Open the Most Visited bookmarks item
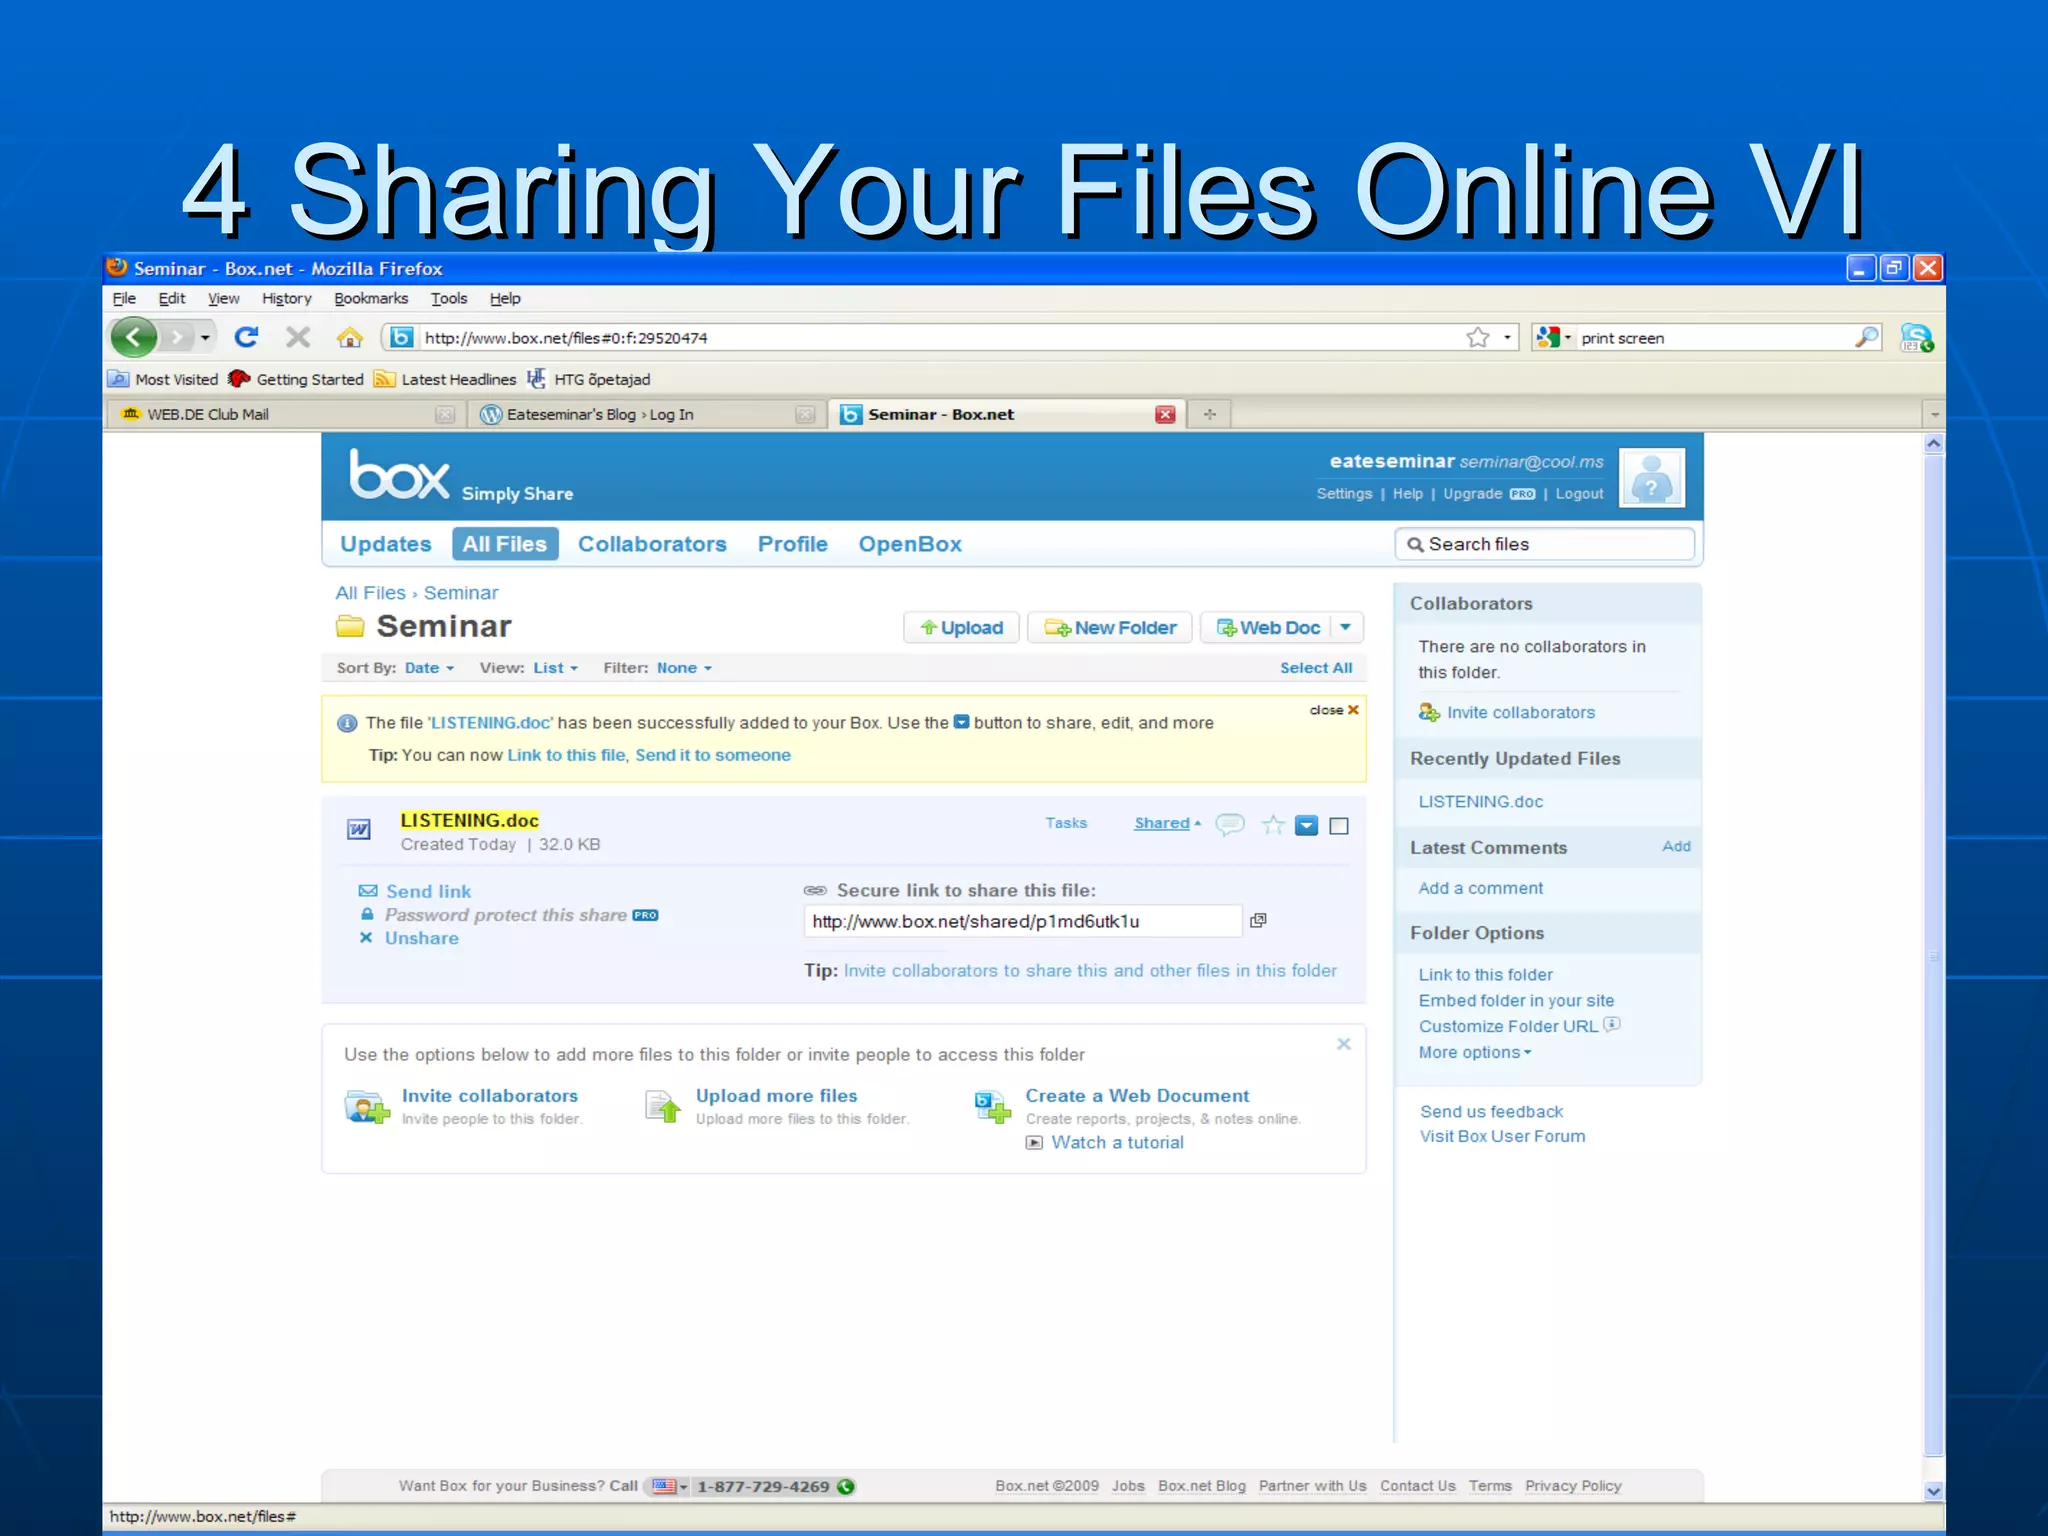The image size is (2048, 1536). coord(163,379)
